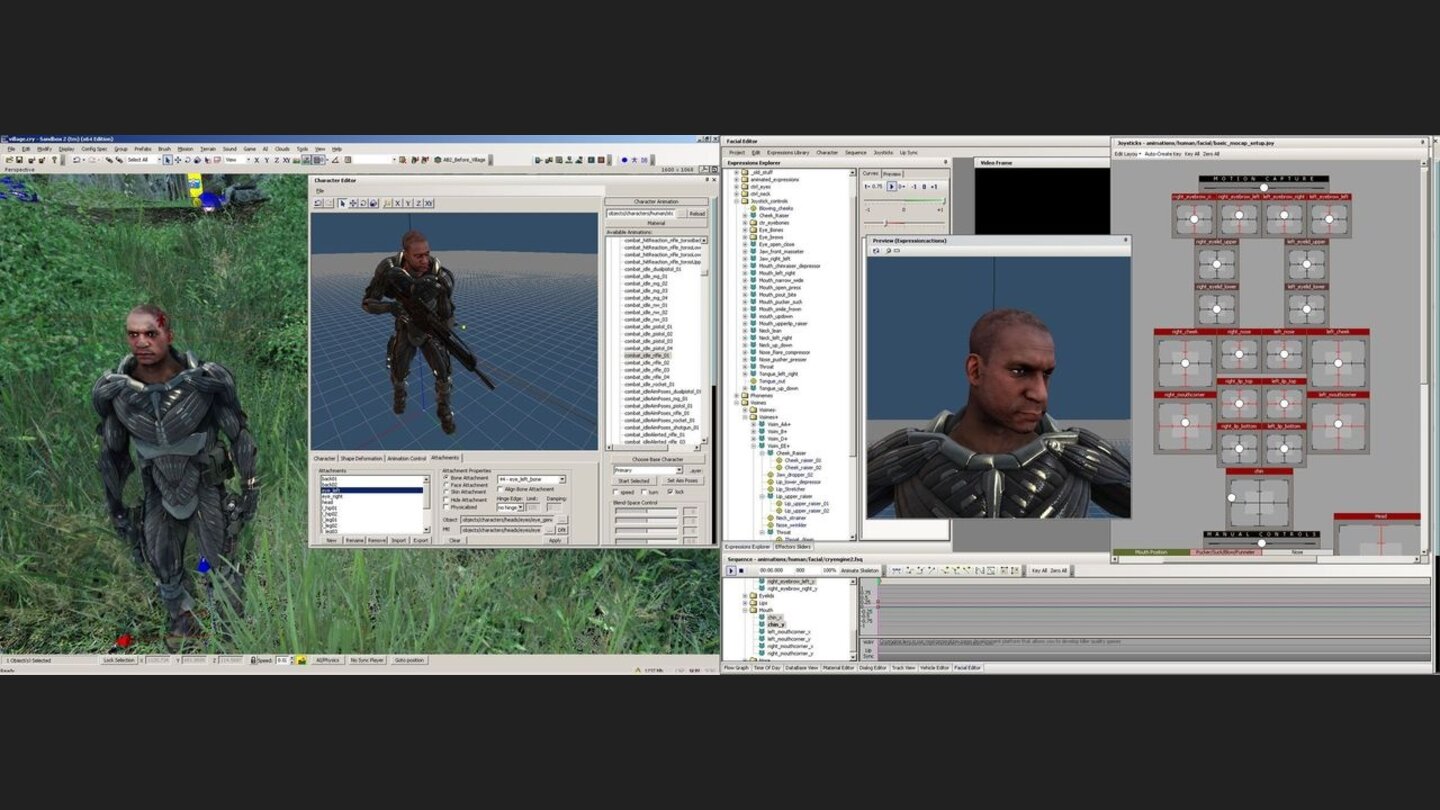Viewport: 1440px width, 810px height.
Task: Select the Skin Attachment radio button
Action: click(x=446, y=492)
